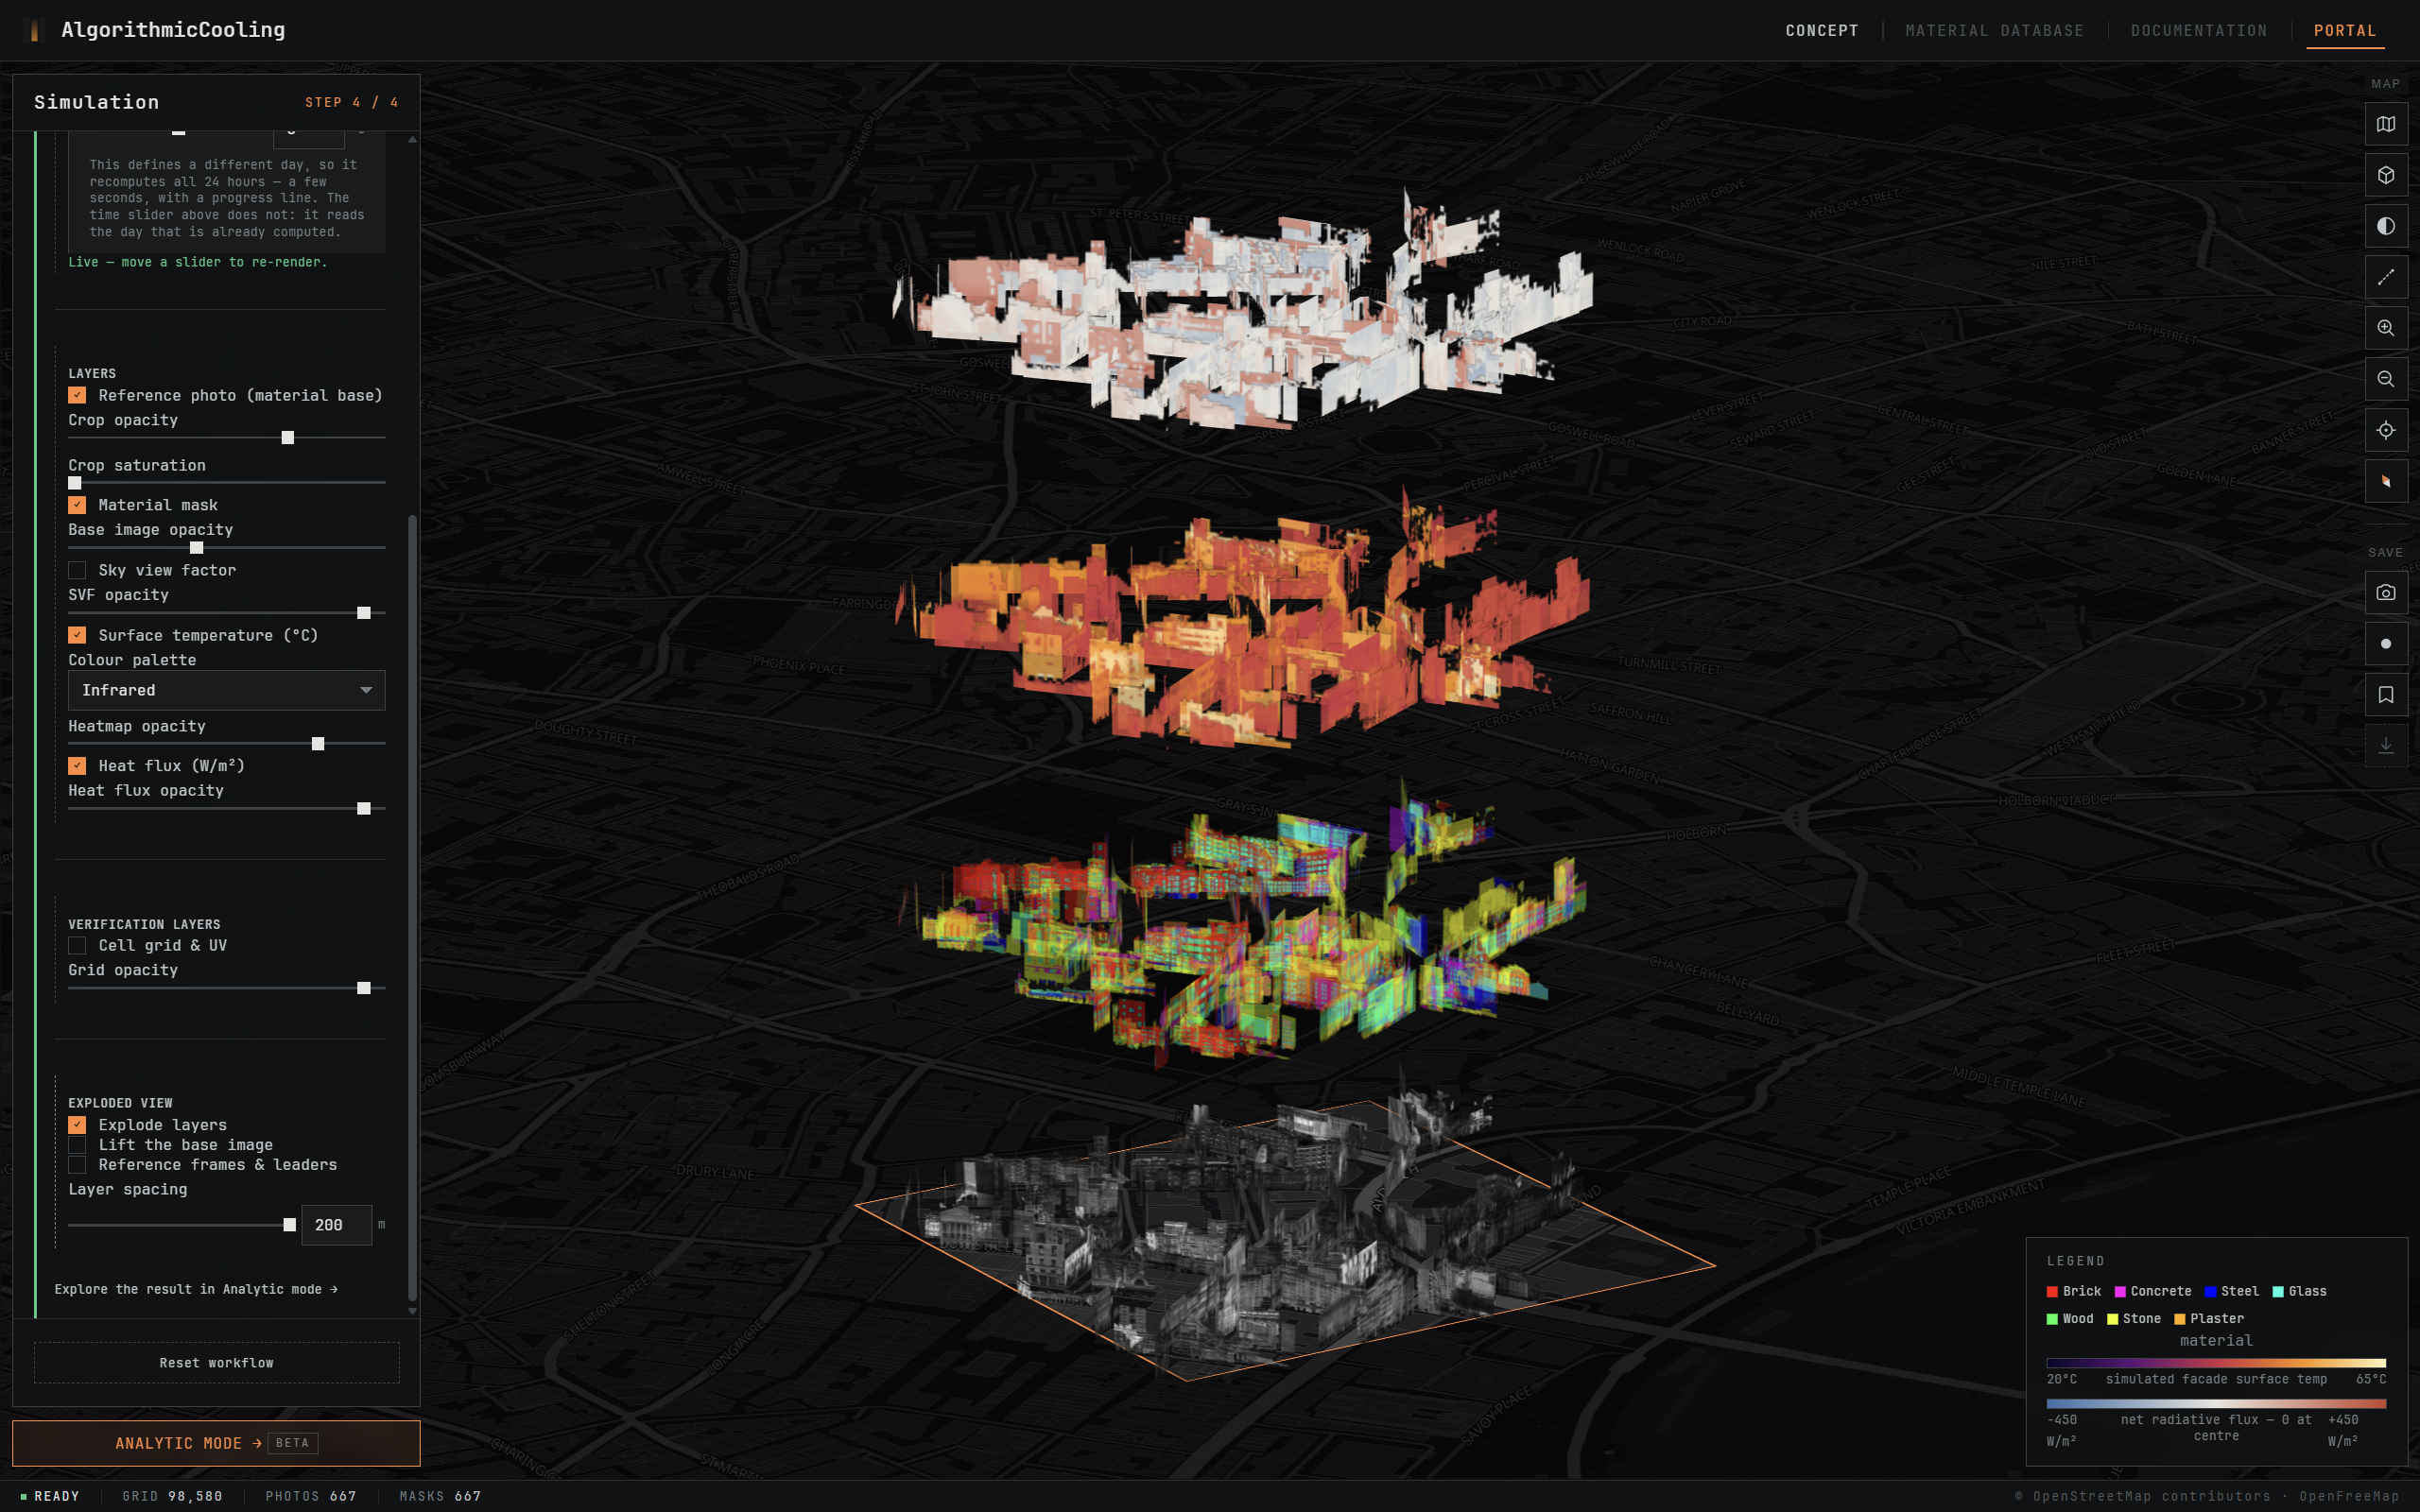
Task: Follow Explore the result in Analytic mode link
Action: pyautogui.click(x=196, y=1289)
